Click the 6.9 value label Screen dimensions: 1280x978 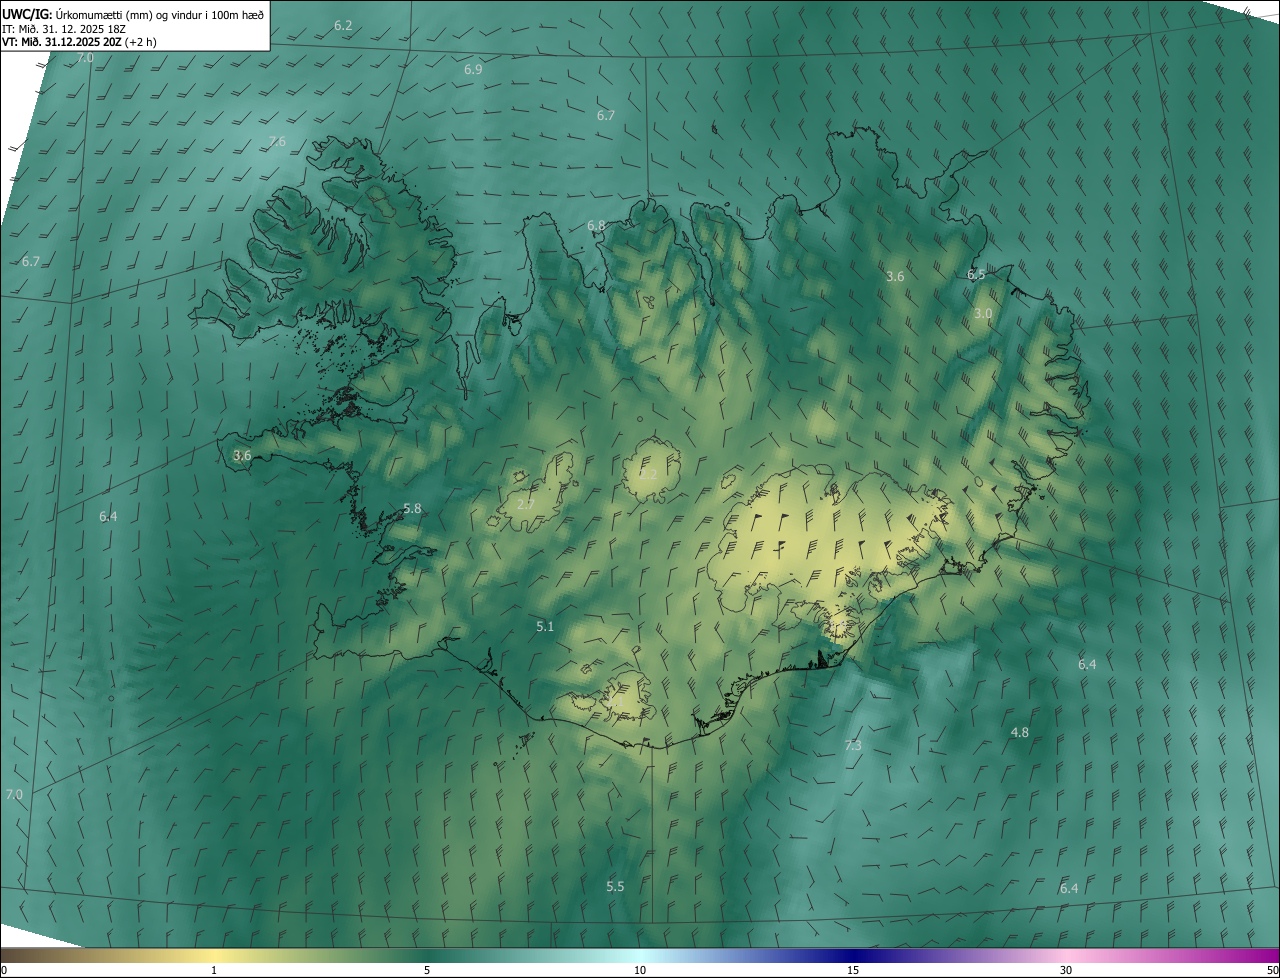(x=473, y=70)
